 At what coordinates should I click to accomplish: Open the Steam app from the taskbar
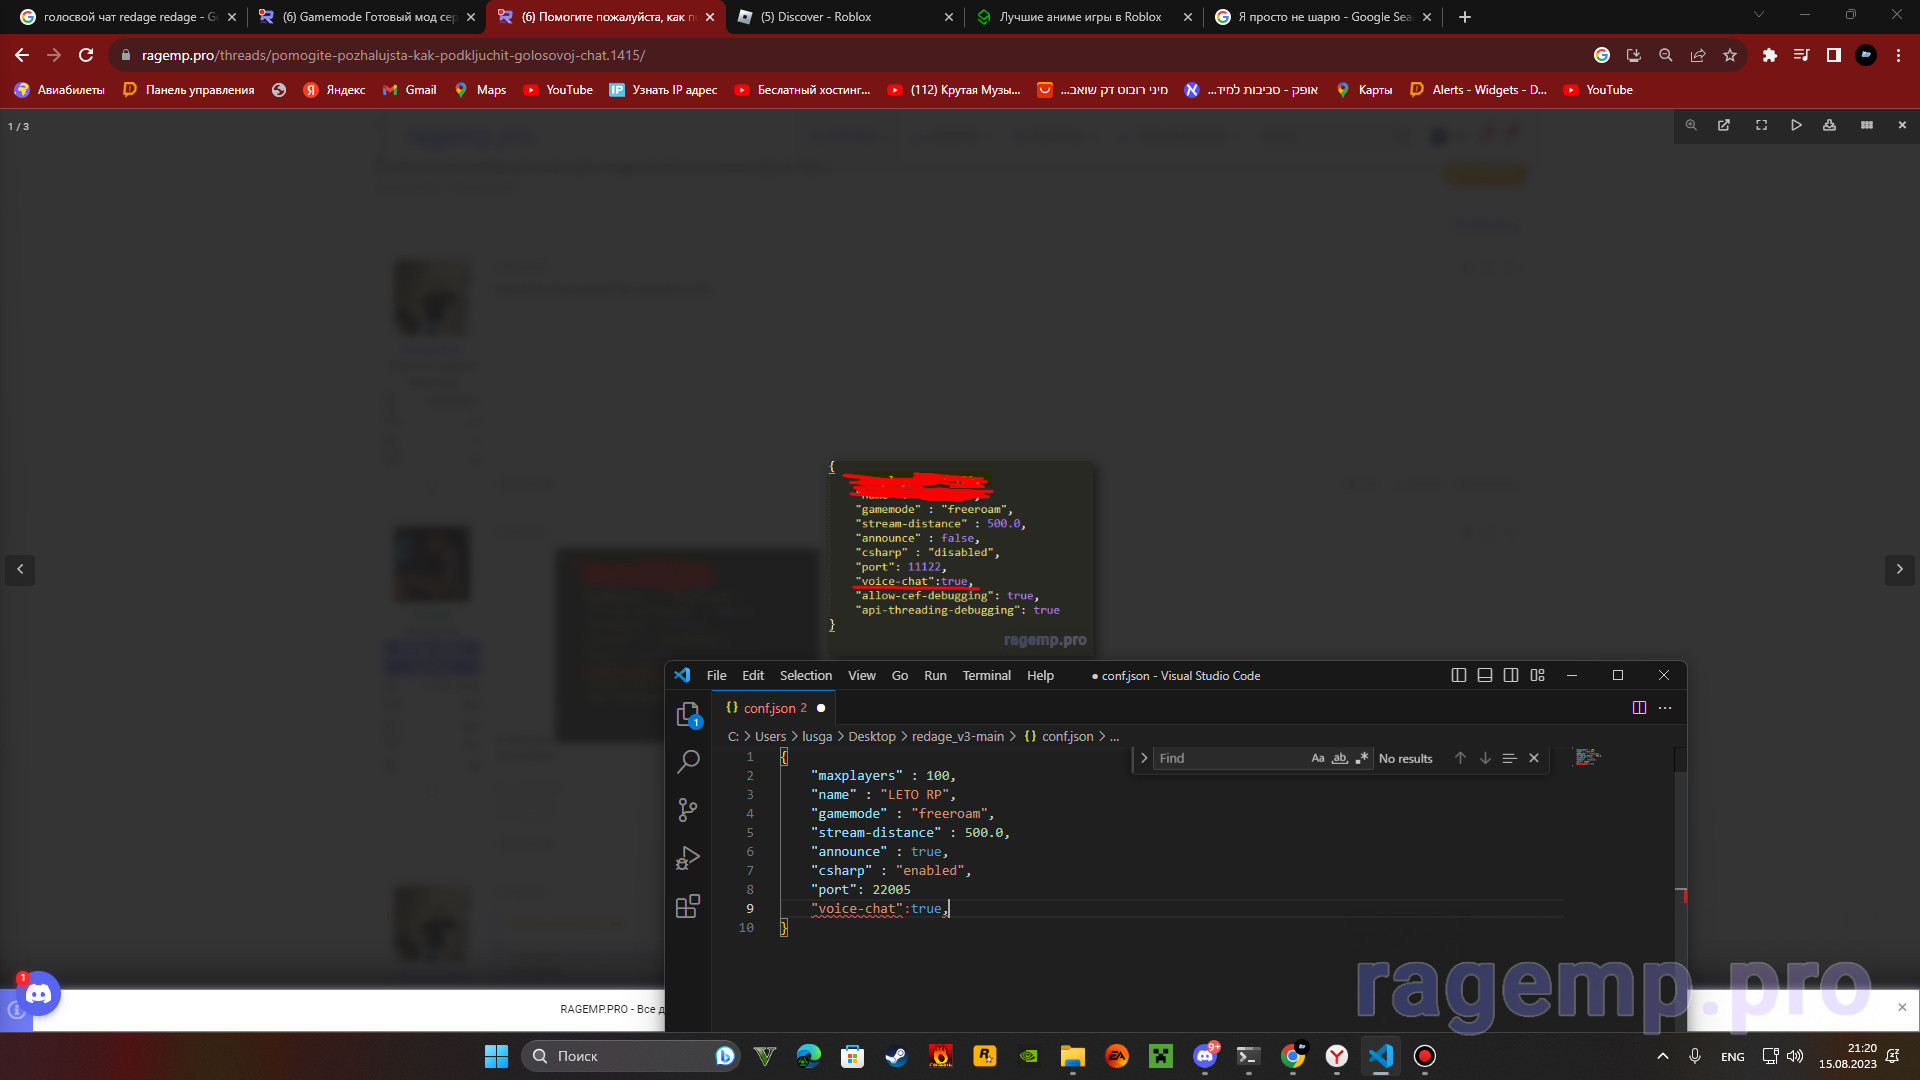pos(896,1056)
